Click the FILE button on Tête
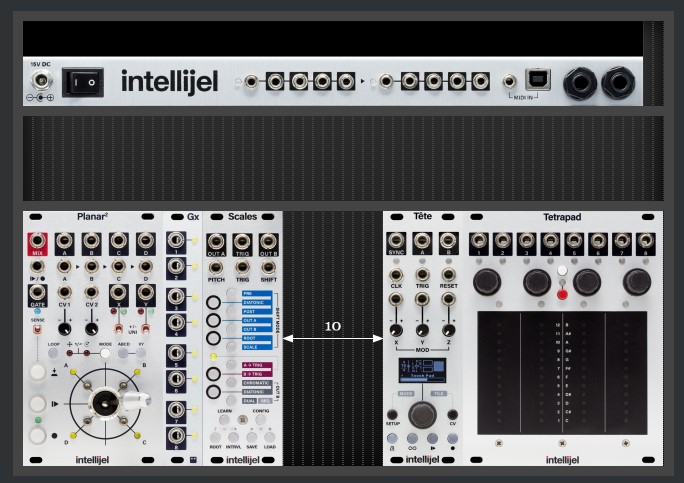The width and height of the screenshot is (684, 483). 438,394
